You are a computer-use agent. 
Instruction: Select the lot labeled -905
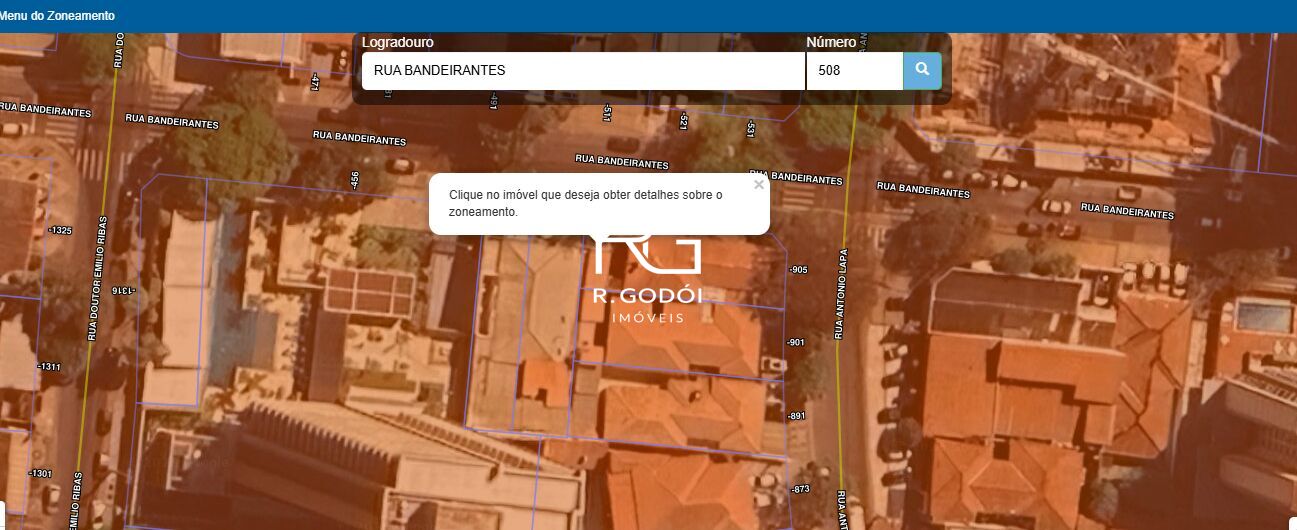point(797,270)
